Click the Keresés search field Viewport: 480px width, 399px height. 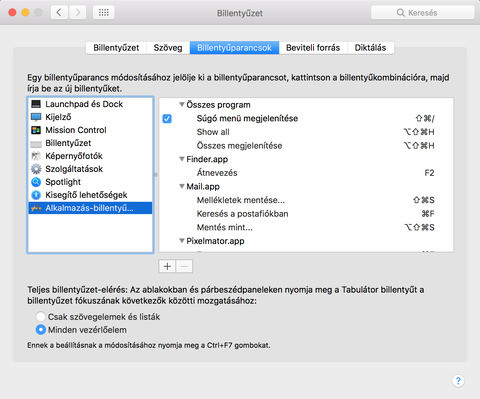[423, 13]
